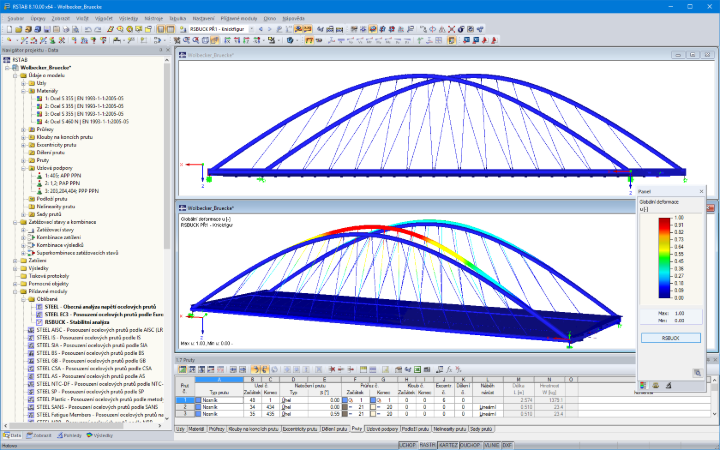The height and width of the screenshot is (450, 720).
Task: Switch to the Uzlové podpory table tab
Action: click(x=382, y=429)
